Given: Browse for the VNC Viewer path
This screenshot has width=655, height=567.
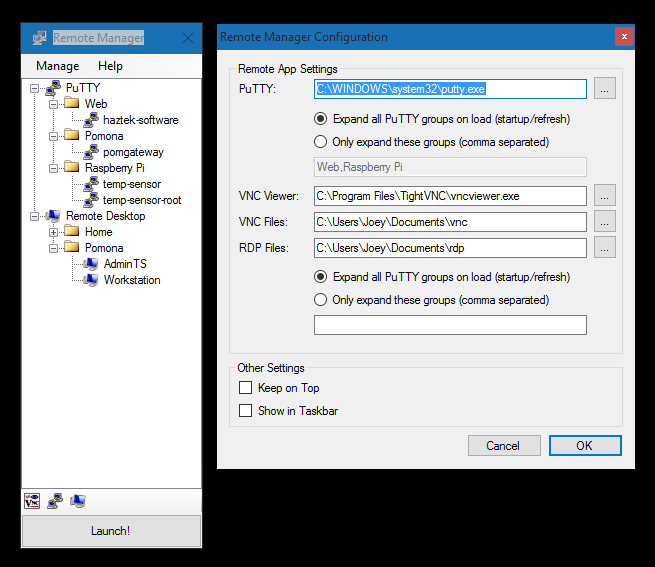Looking at the screenshot, I should (x=604, y=195).
